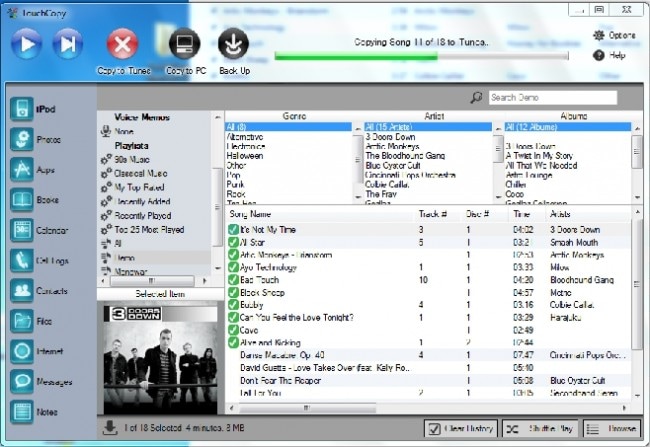Toggle checkbox for It's Not My Time
This screenshot has width=650, height=447.
233,230
